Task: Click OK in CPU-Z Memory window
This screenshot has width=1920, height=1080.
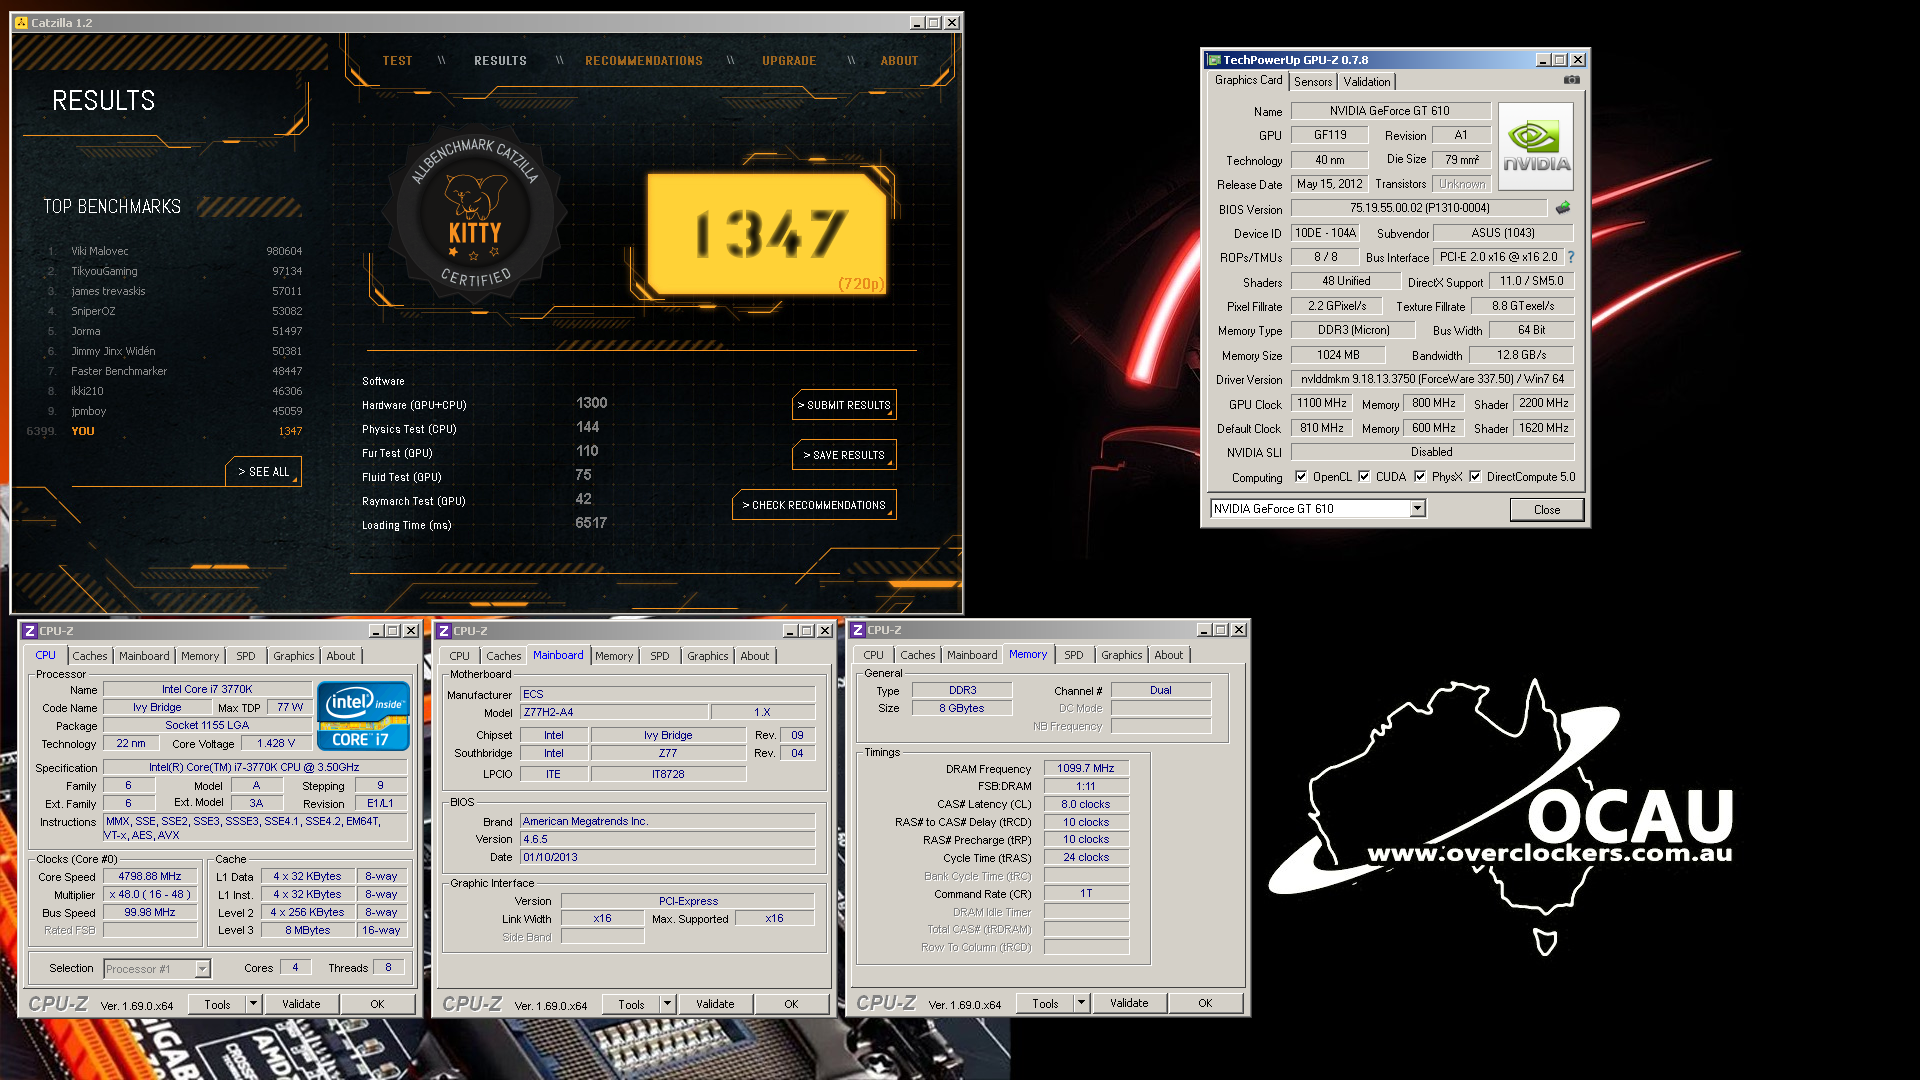Action: [x=1205, y=1003]
